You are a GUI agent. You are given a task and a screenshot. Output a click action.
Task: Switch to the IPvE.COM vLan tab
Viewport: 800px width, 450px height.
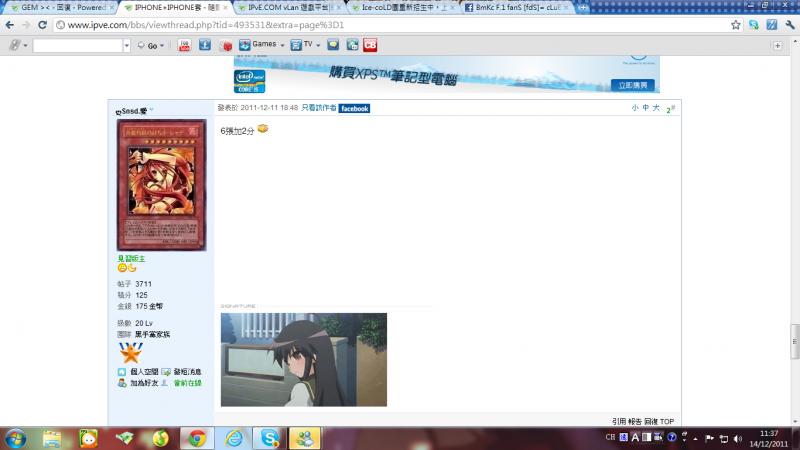(289, 8)
